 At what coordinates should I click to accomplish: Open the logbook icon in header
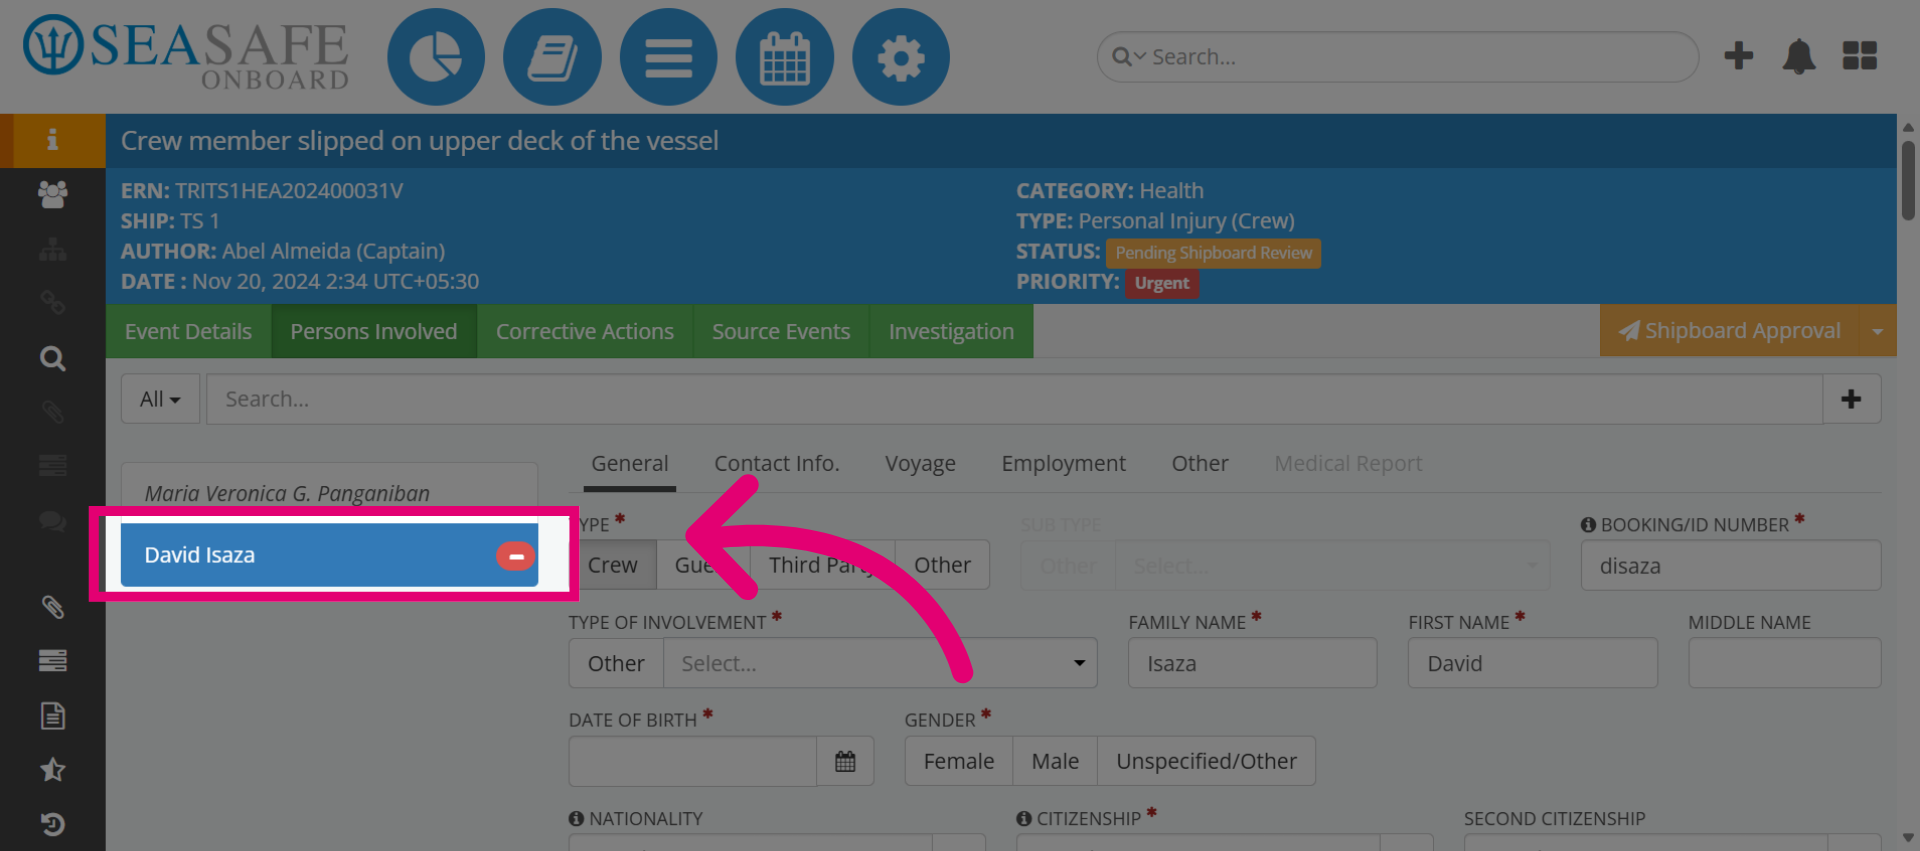pyautogui.click(x=552, y=57)
